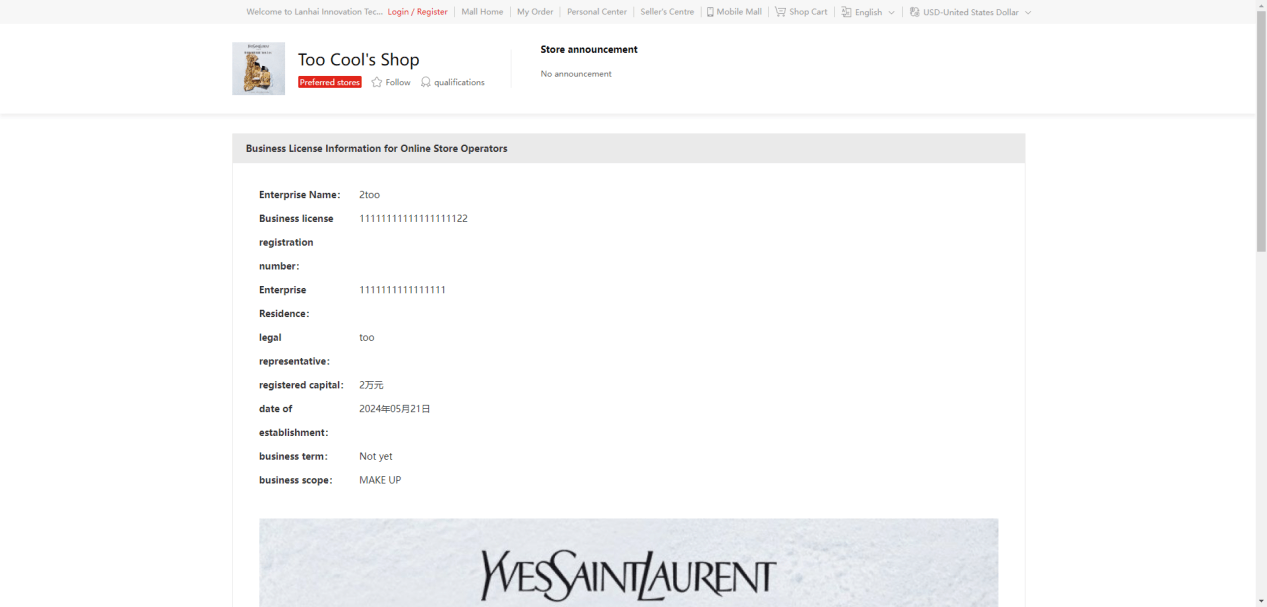The image size is (1267, 607).
Task: Click the 'business scope:' label
Action: [295, 480]
